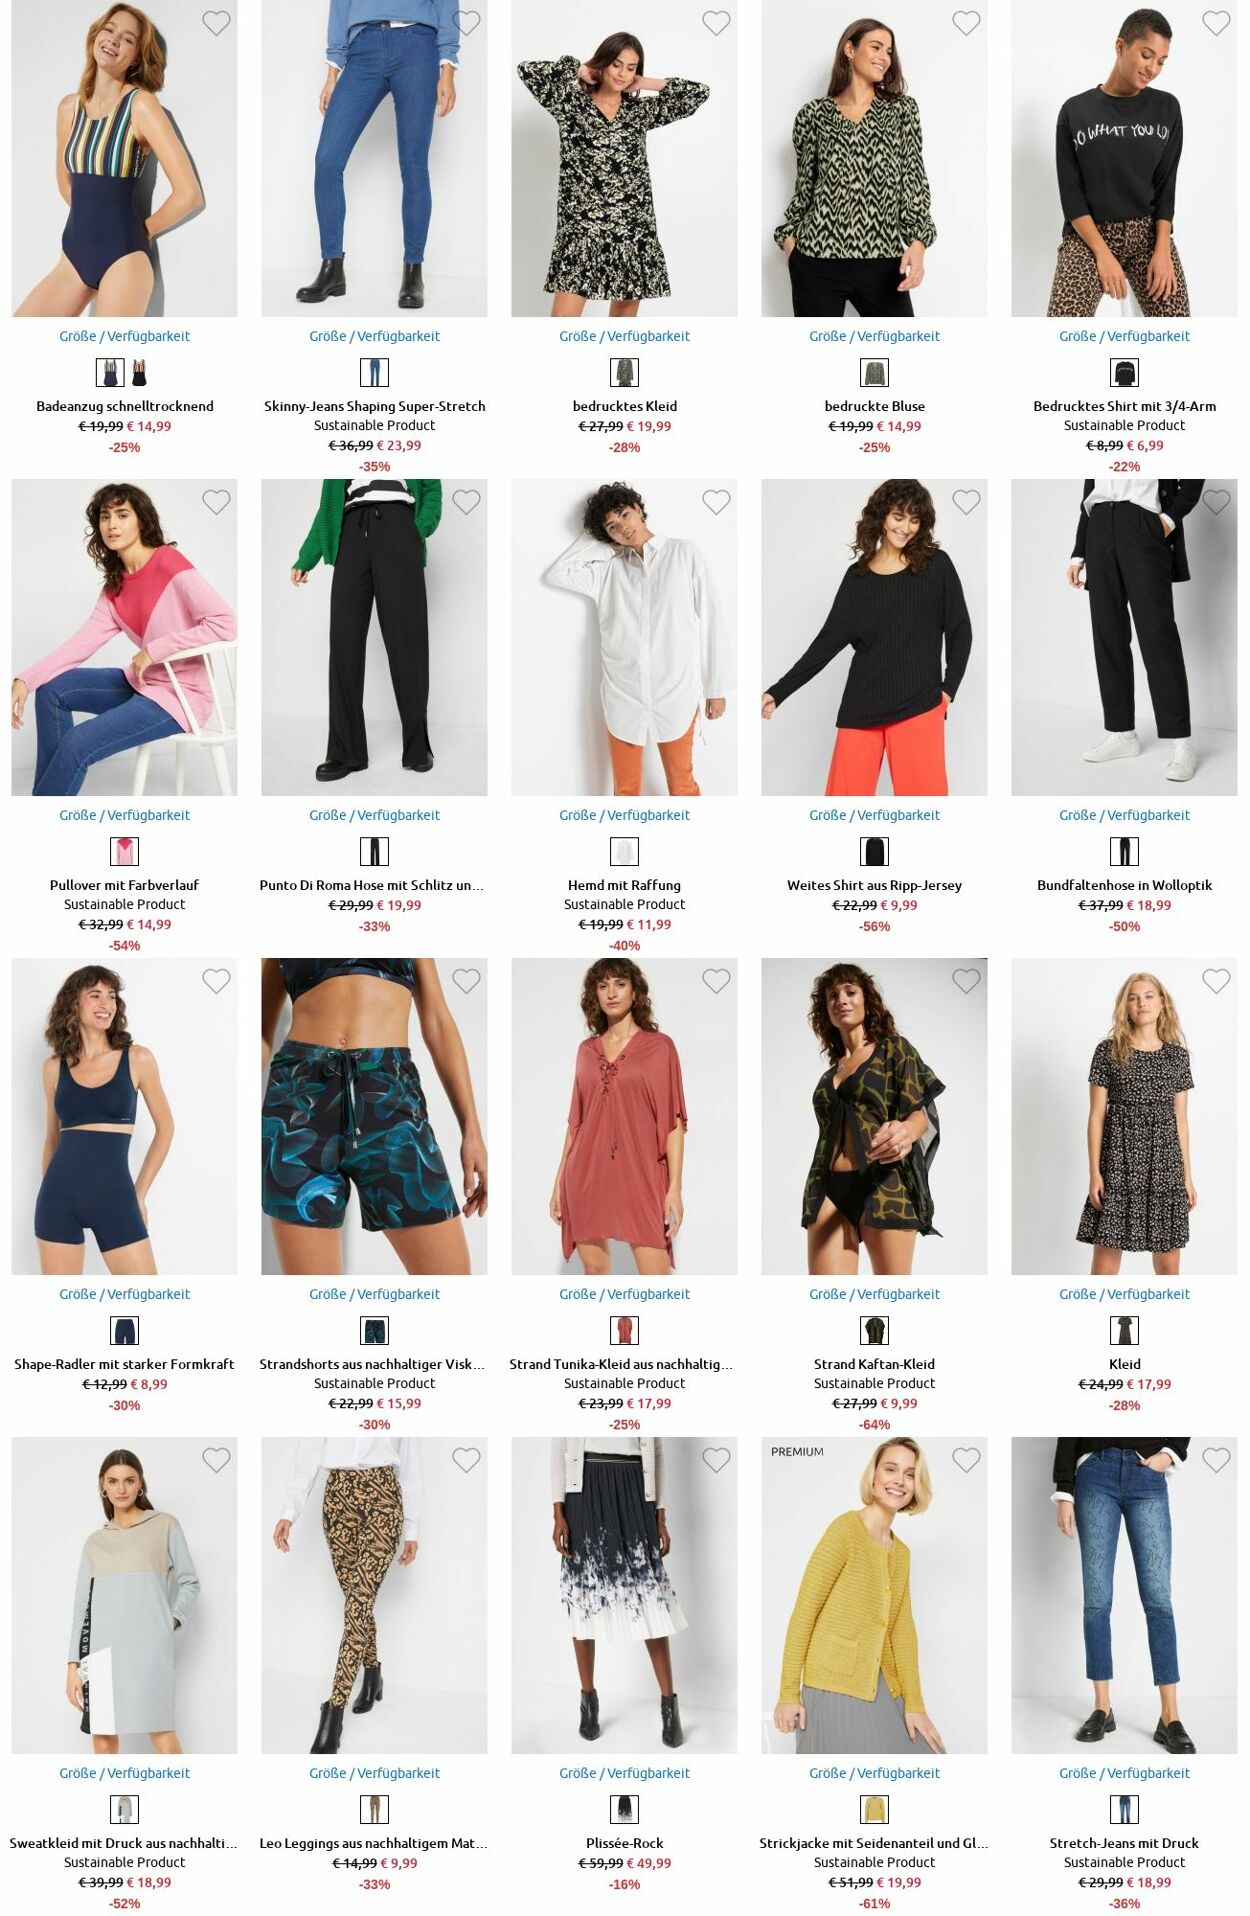Toggle wishlist heart on bedruckte Bluse
This screenshot has width=1250, height=1916.
tap(966, 23)
